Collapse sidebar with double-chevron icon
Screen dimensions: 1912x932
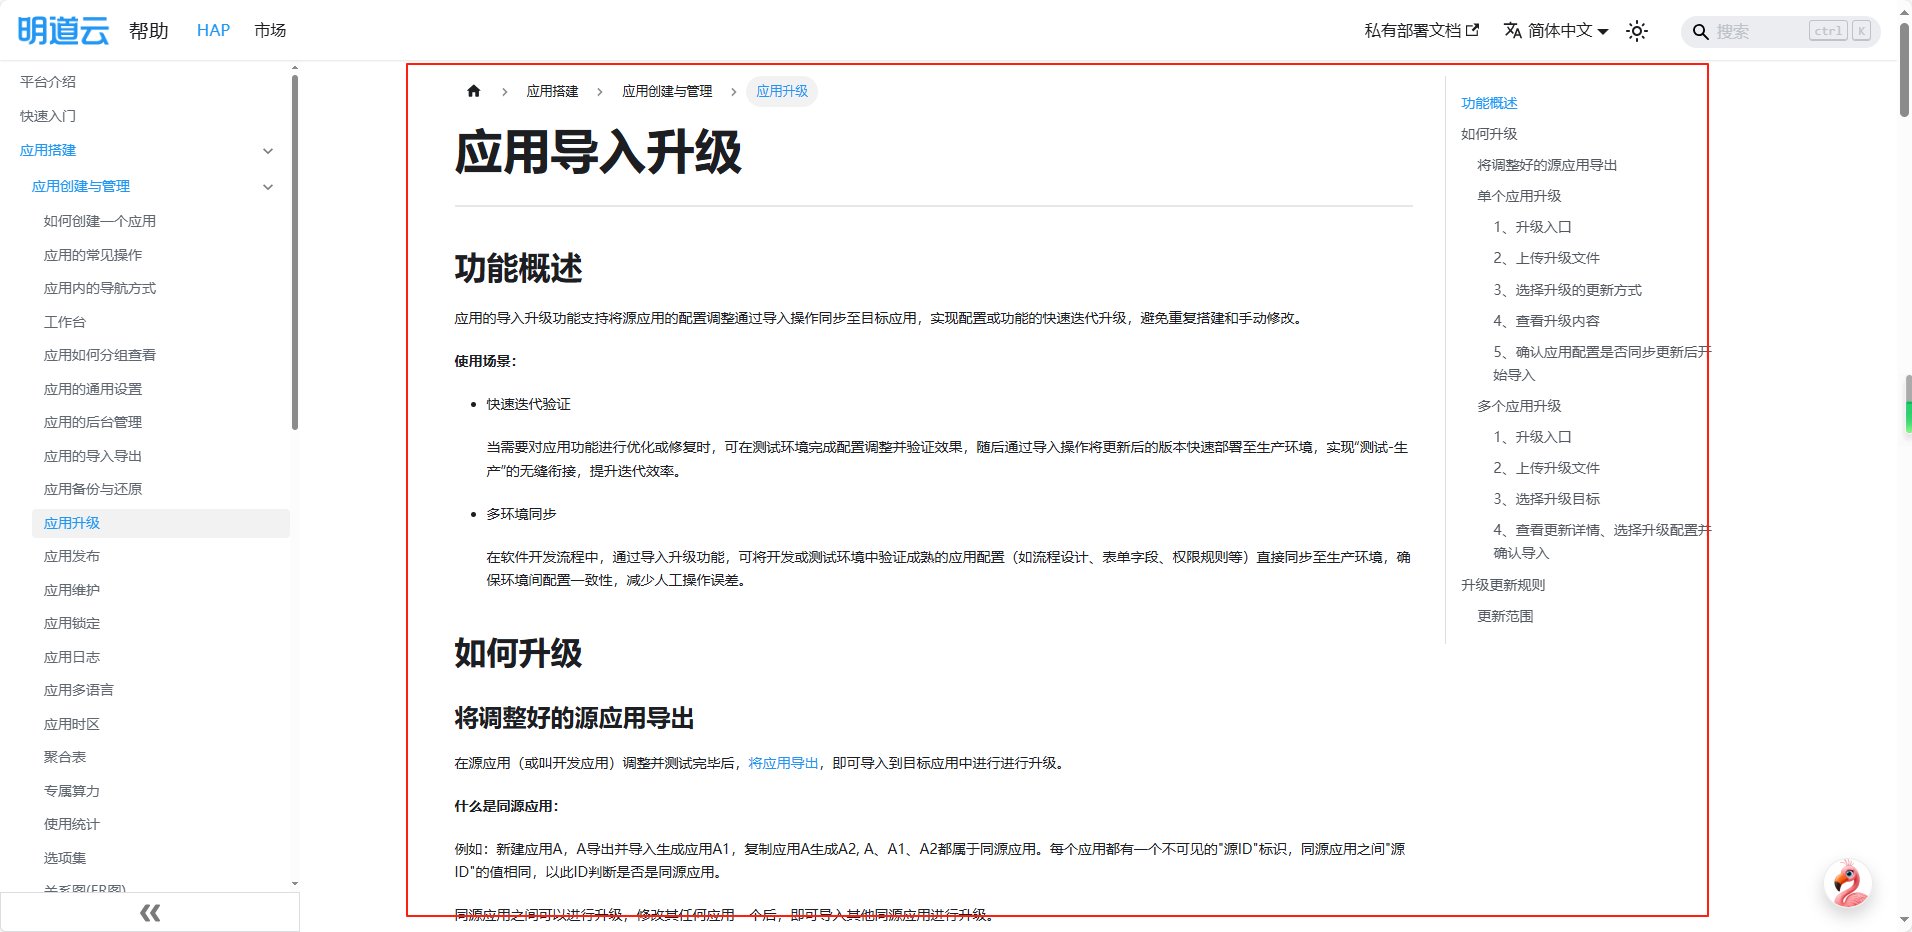point(150,912)
